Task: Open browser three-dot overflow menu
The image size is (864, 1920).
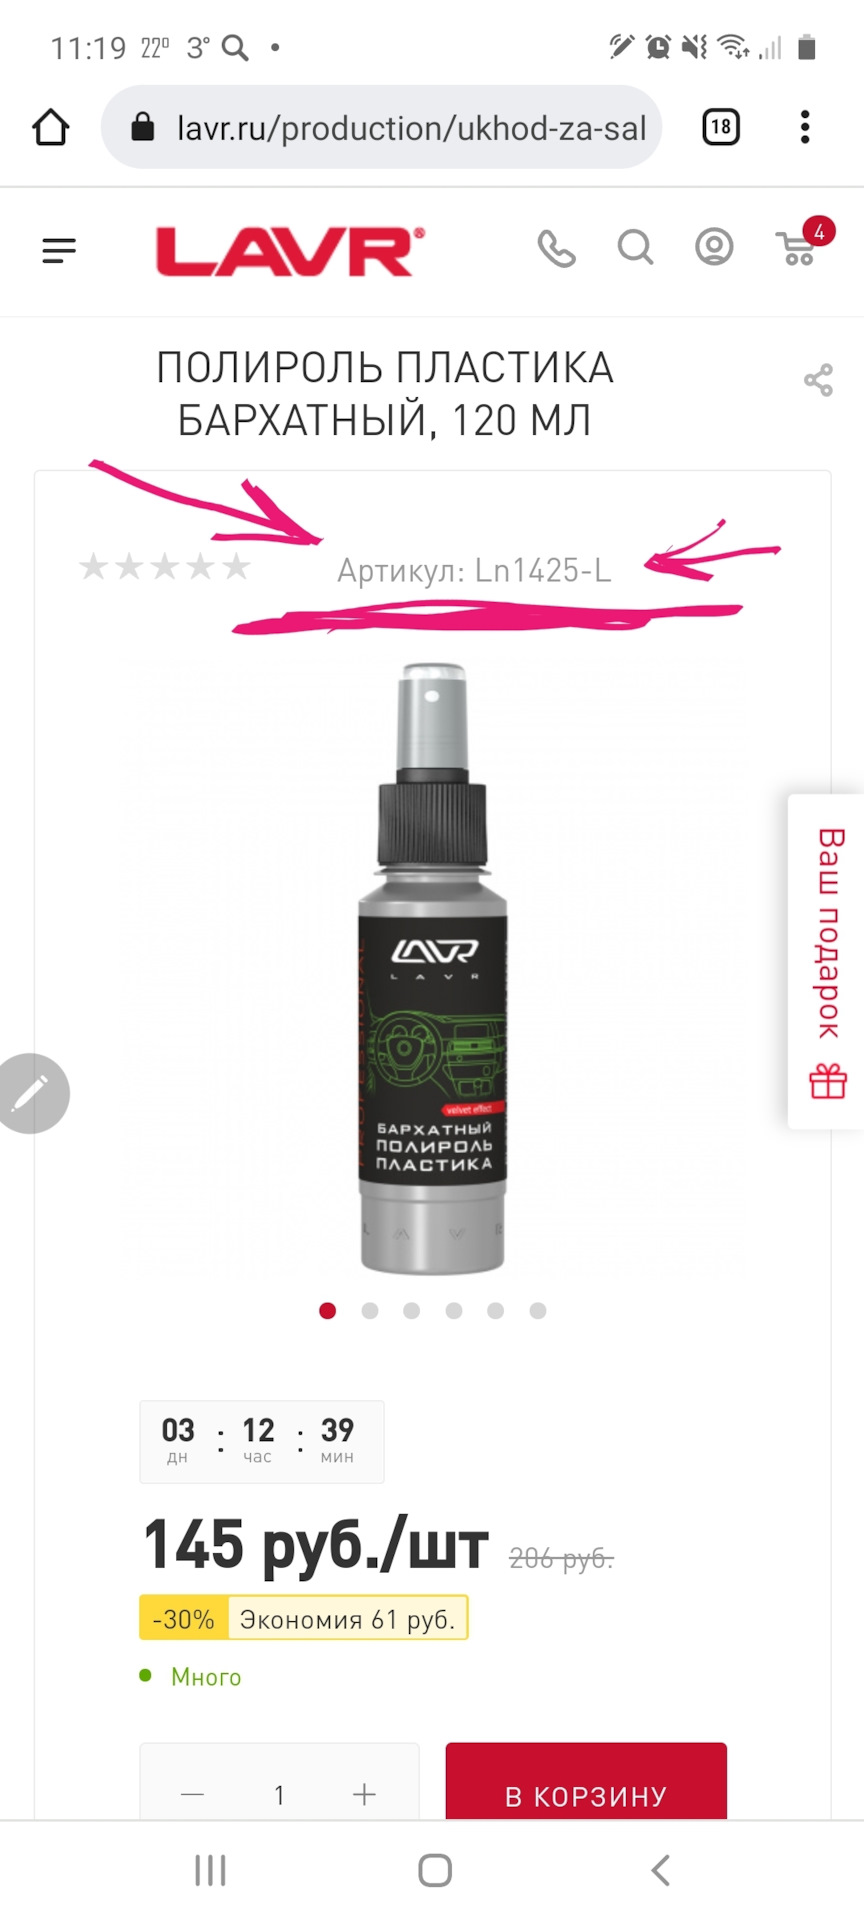Action: pos(805,127)
